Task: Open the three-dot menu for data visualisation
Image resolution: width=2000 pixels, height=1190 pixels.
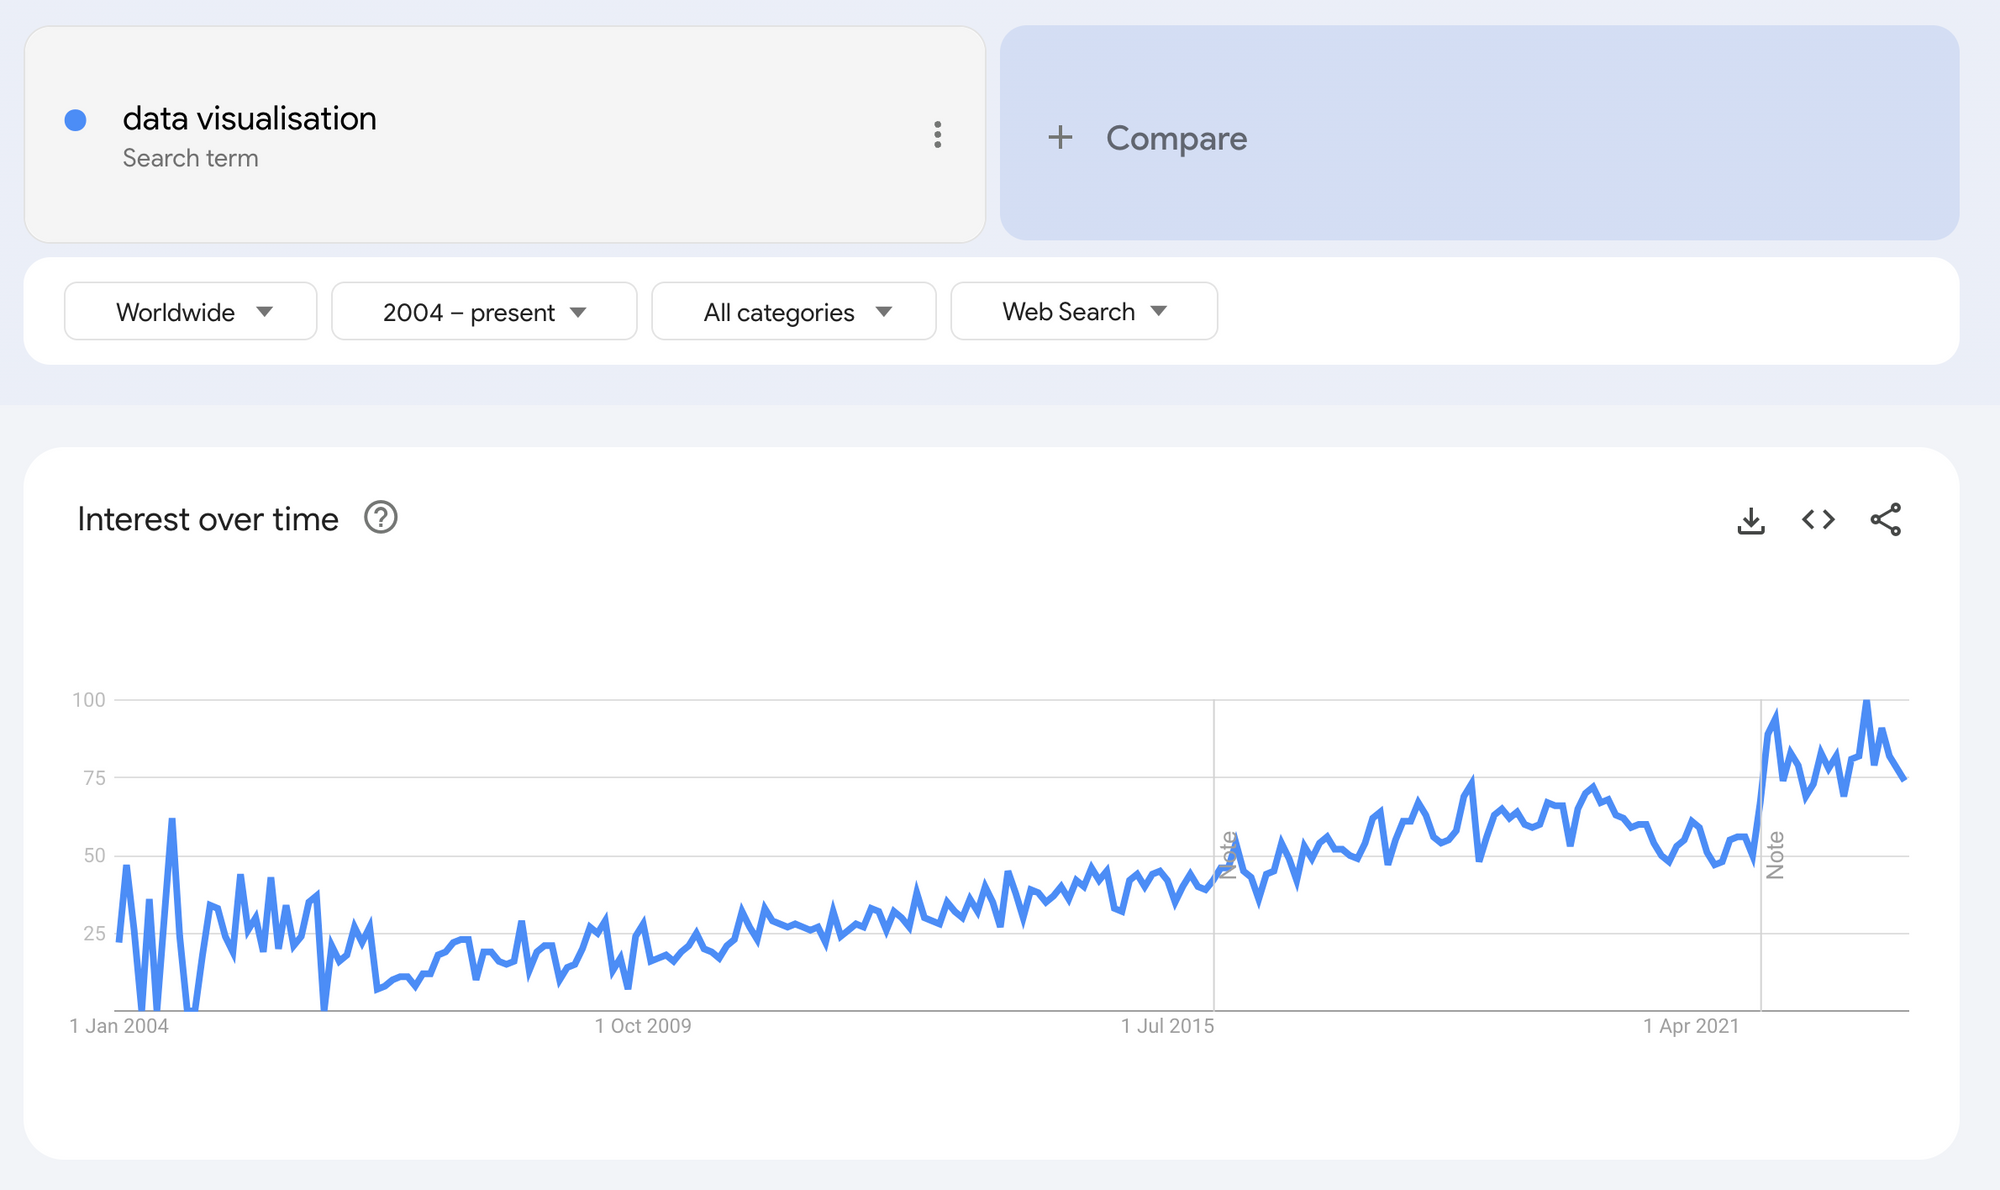Action: (x=937, y=135)
